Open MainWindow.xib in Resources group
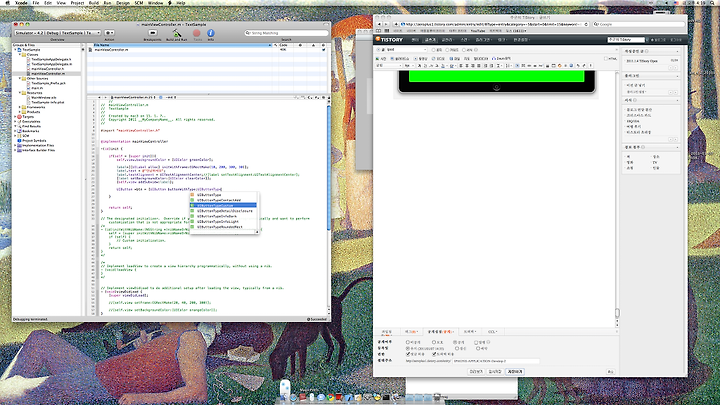 click(44, 97)
